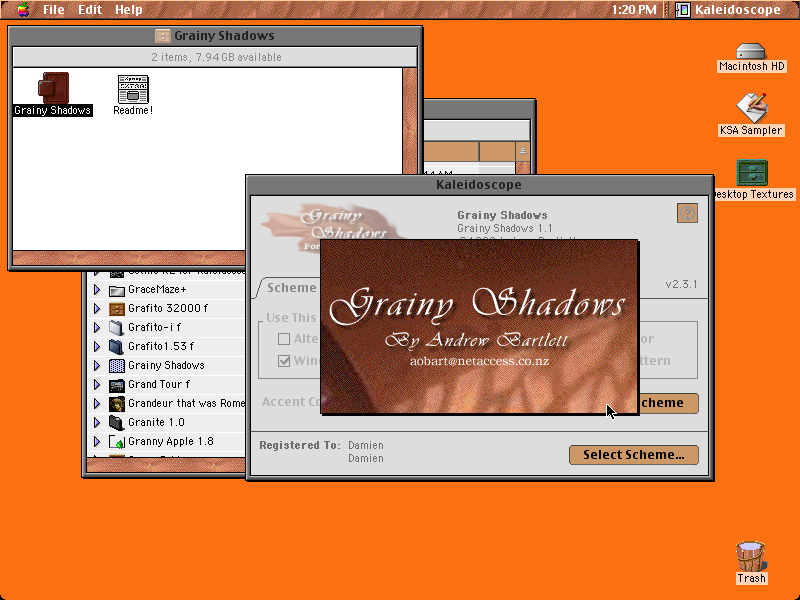
Task: Click the menu bar clock
Action: click(634, 10)
